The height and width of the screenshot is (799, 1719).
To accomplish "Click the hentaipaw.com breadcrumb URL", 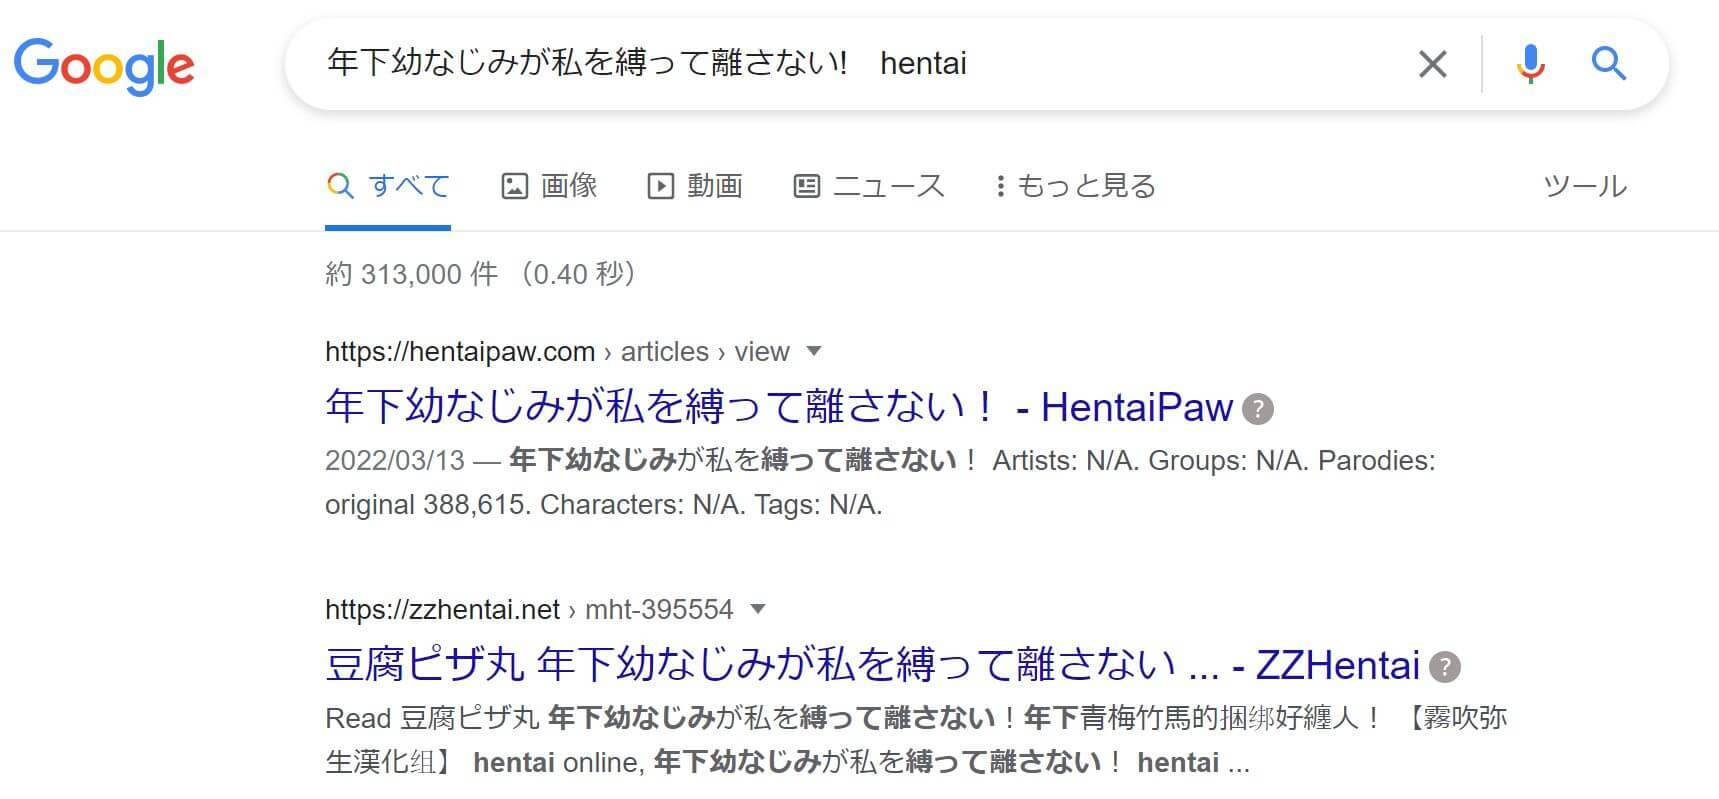I will click(x=557, y=352).
